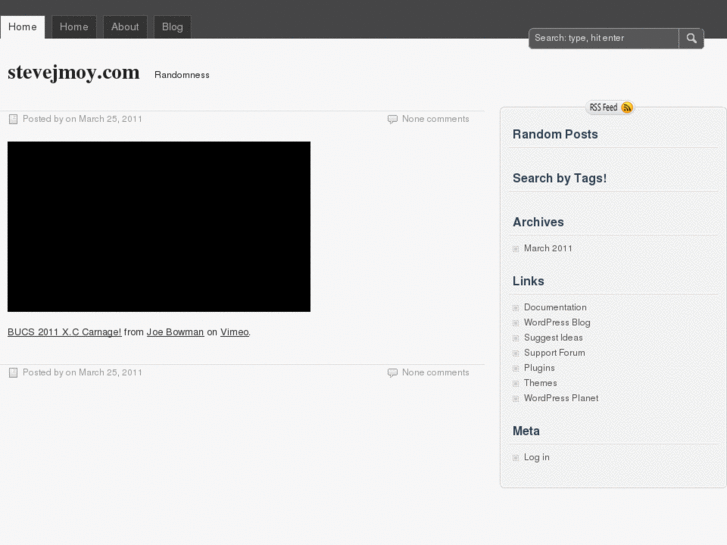Screen dimensions: 727x545
Task: Follow the Vimeo link
Action: click(x=235, y=332)
